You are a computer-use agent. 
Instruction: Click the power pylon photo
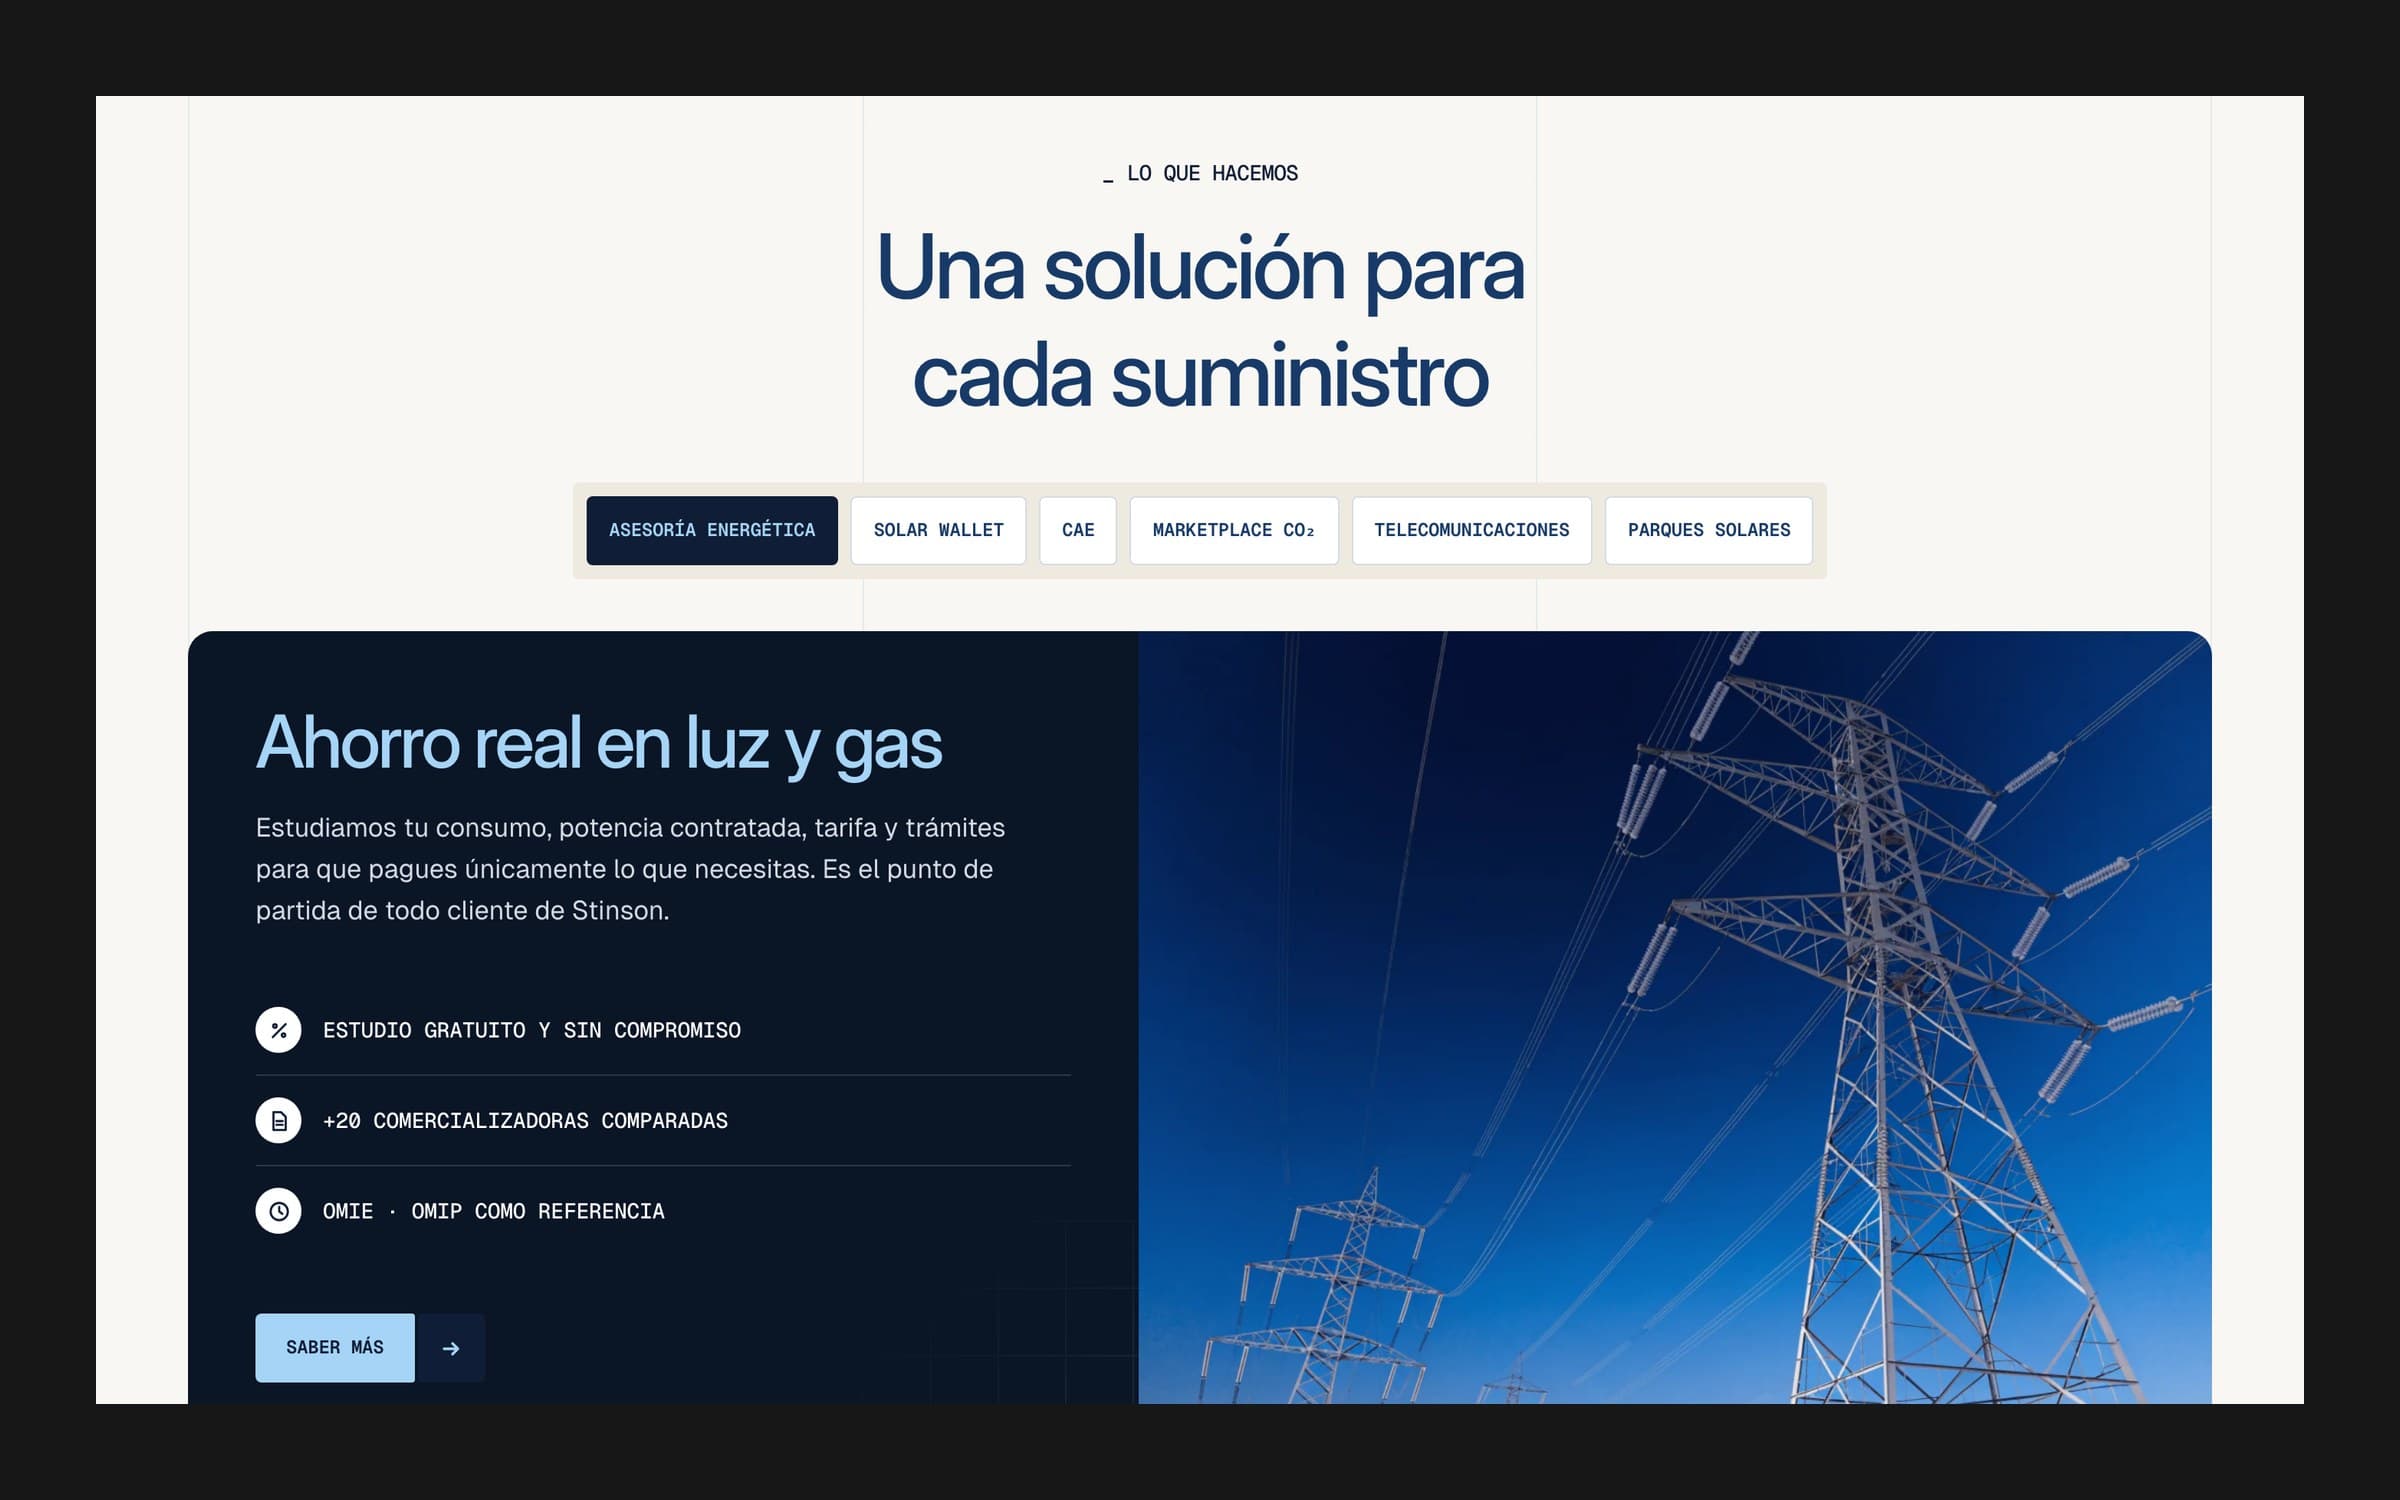(1675, 1017)
